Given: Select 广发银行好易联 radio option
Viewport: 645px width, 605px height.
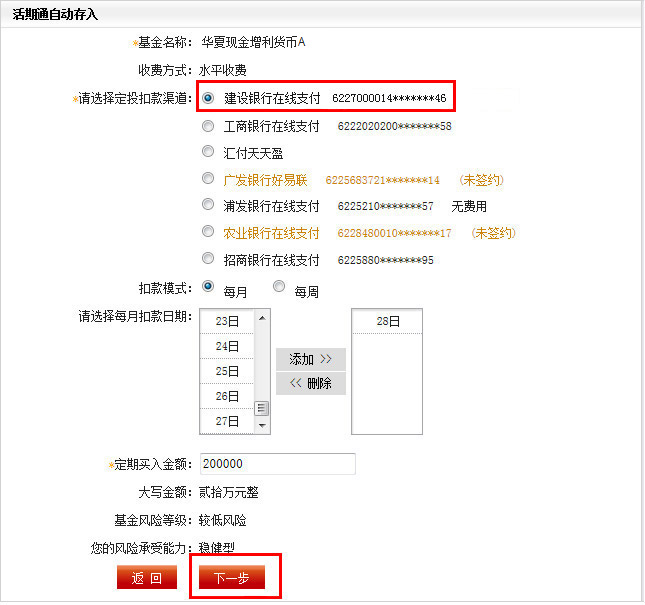Looking at the screenshot, I should (x=208, y=178).
